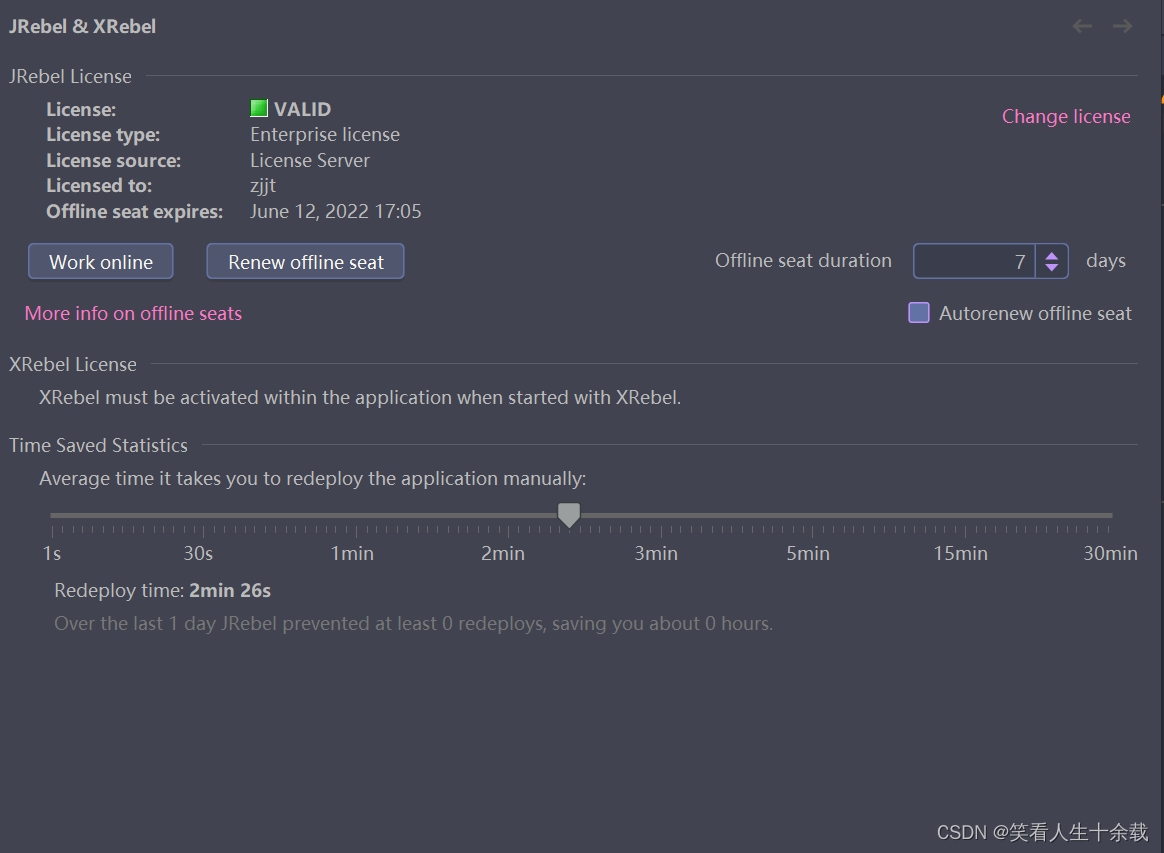Click the 'JRebel License' section heading
Viewport: 1164px width, 853px height.
point(70,76)
